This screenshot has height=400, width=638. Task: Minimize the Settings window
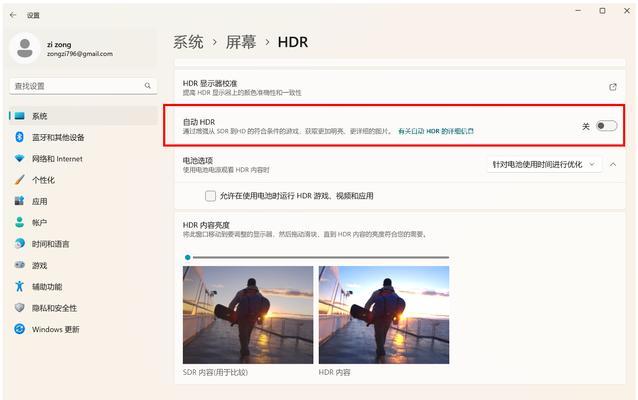(x=578, y=11)
